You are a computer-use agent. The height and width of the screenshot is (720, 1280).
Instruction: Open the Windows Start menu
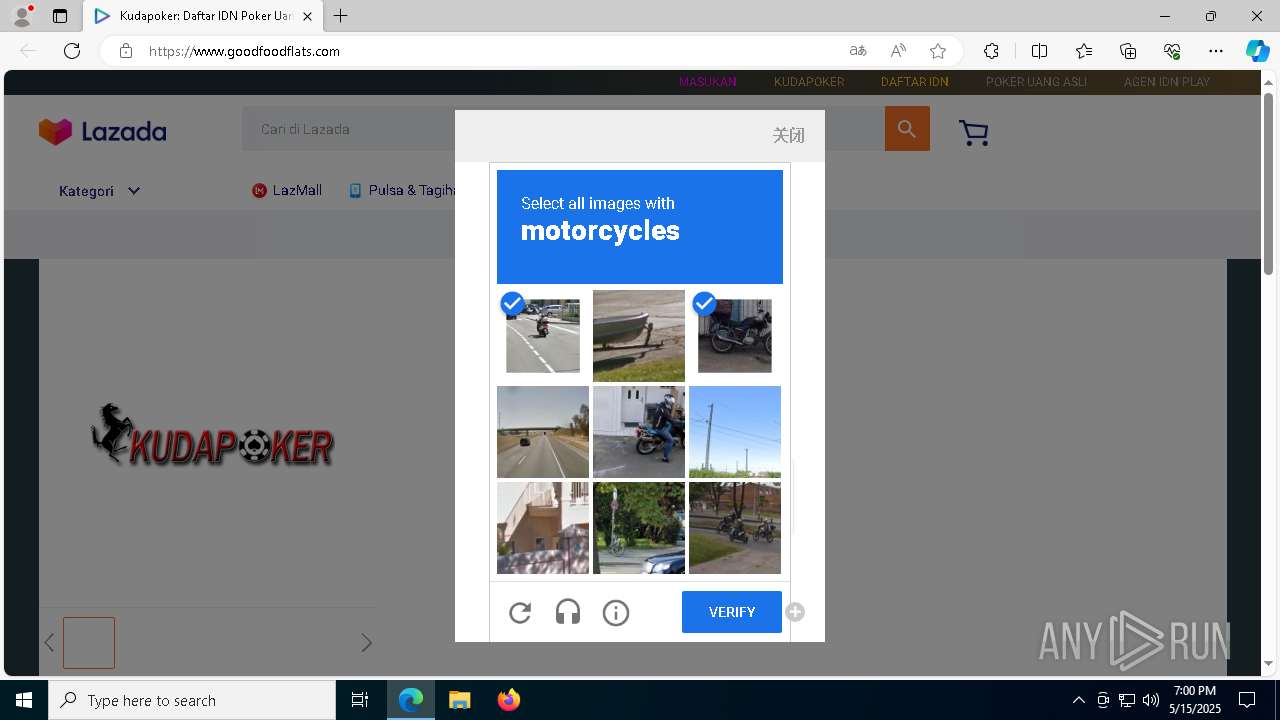(x=24, y=700)
